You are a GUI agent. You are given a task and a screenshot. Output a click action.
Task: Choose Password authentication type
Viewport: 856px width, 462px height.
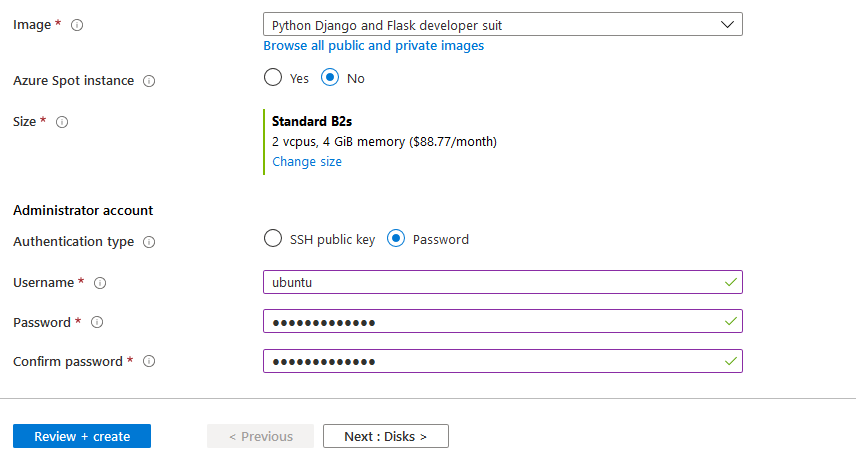tap(396, 239)
